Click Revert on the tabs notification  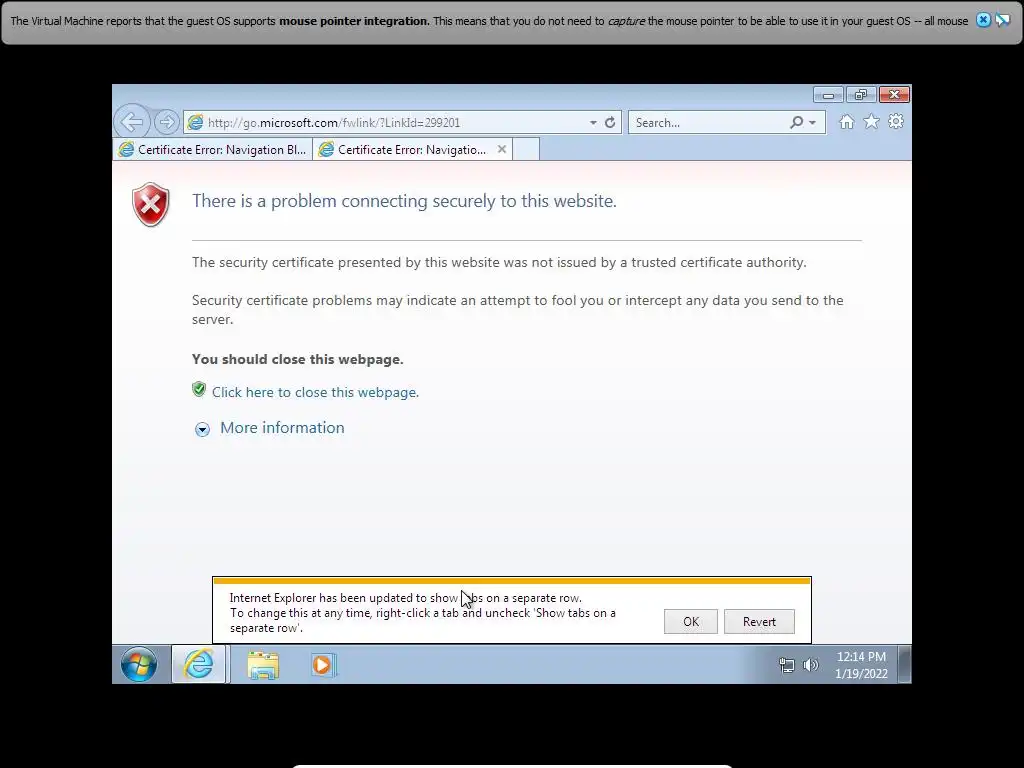pyautogui.click(x=759, y=622)
